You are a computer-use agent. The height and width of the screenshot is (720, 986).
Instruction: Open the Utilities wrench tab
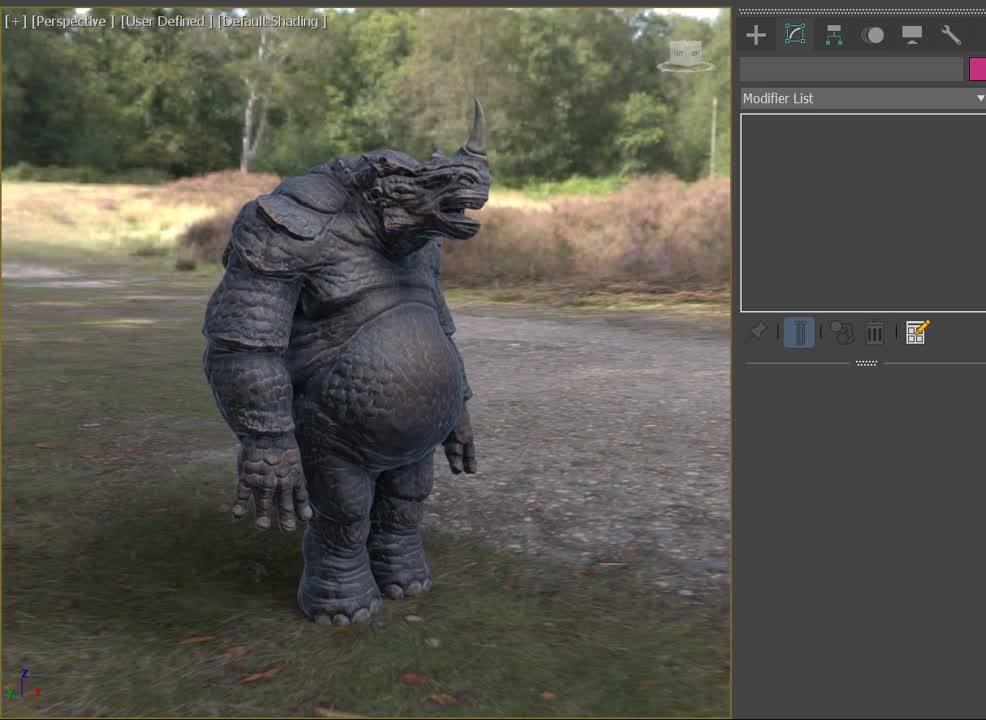[951, 35]
